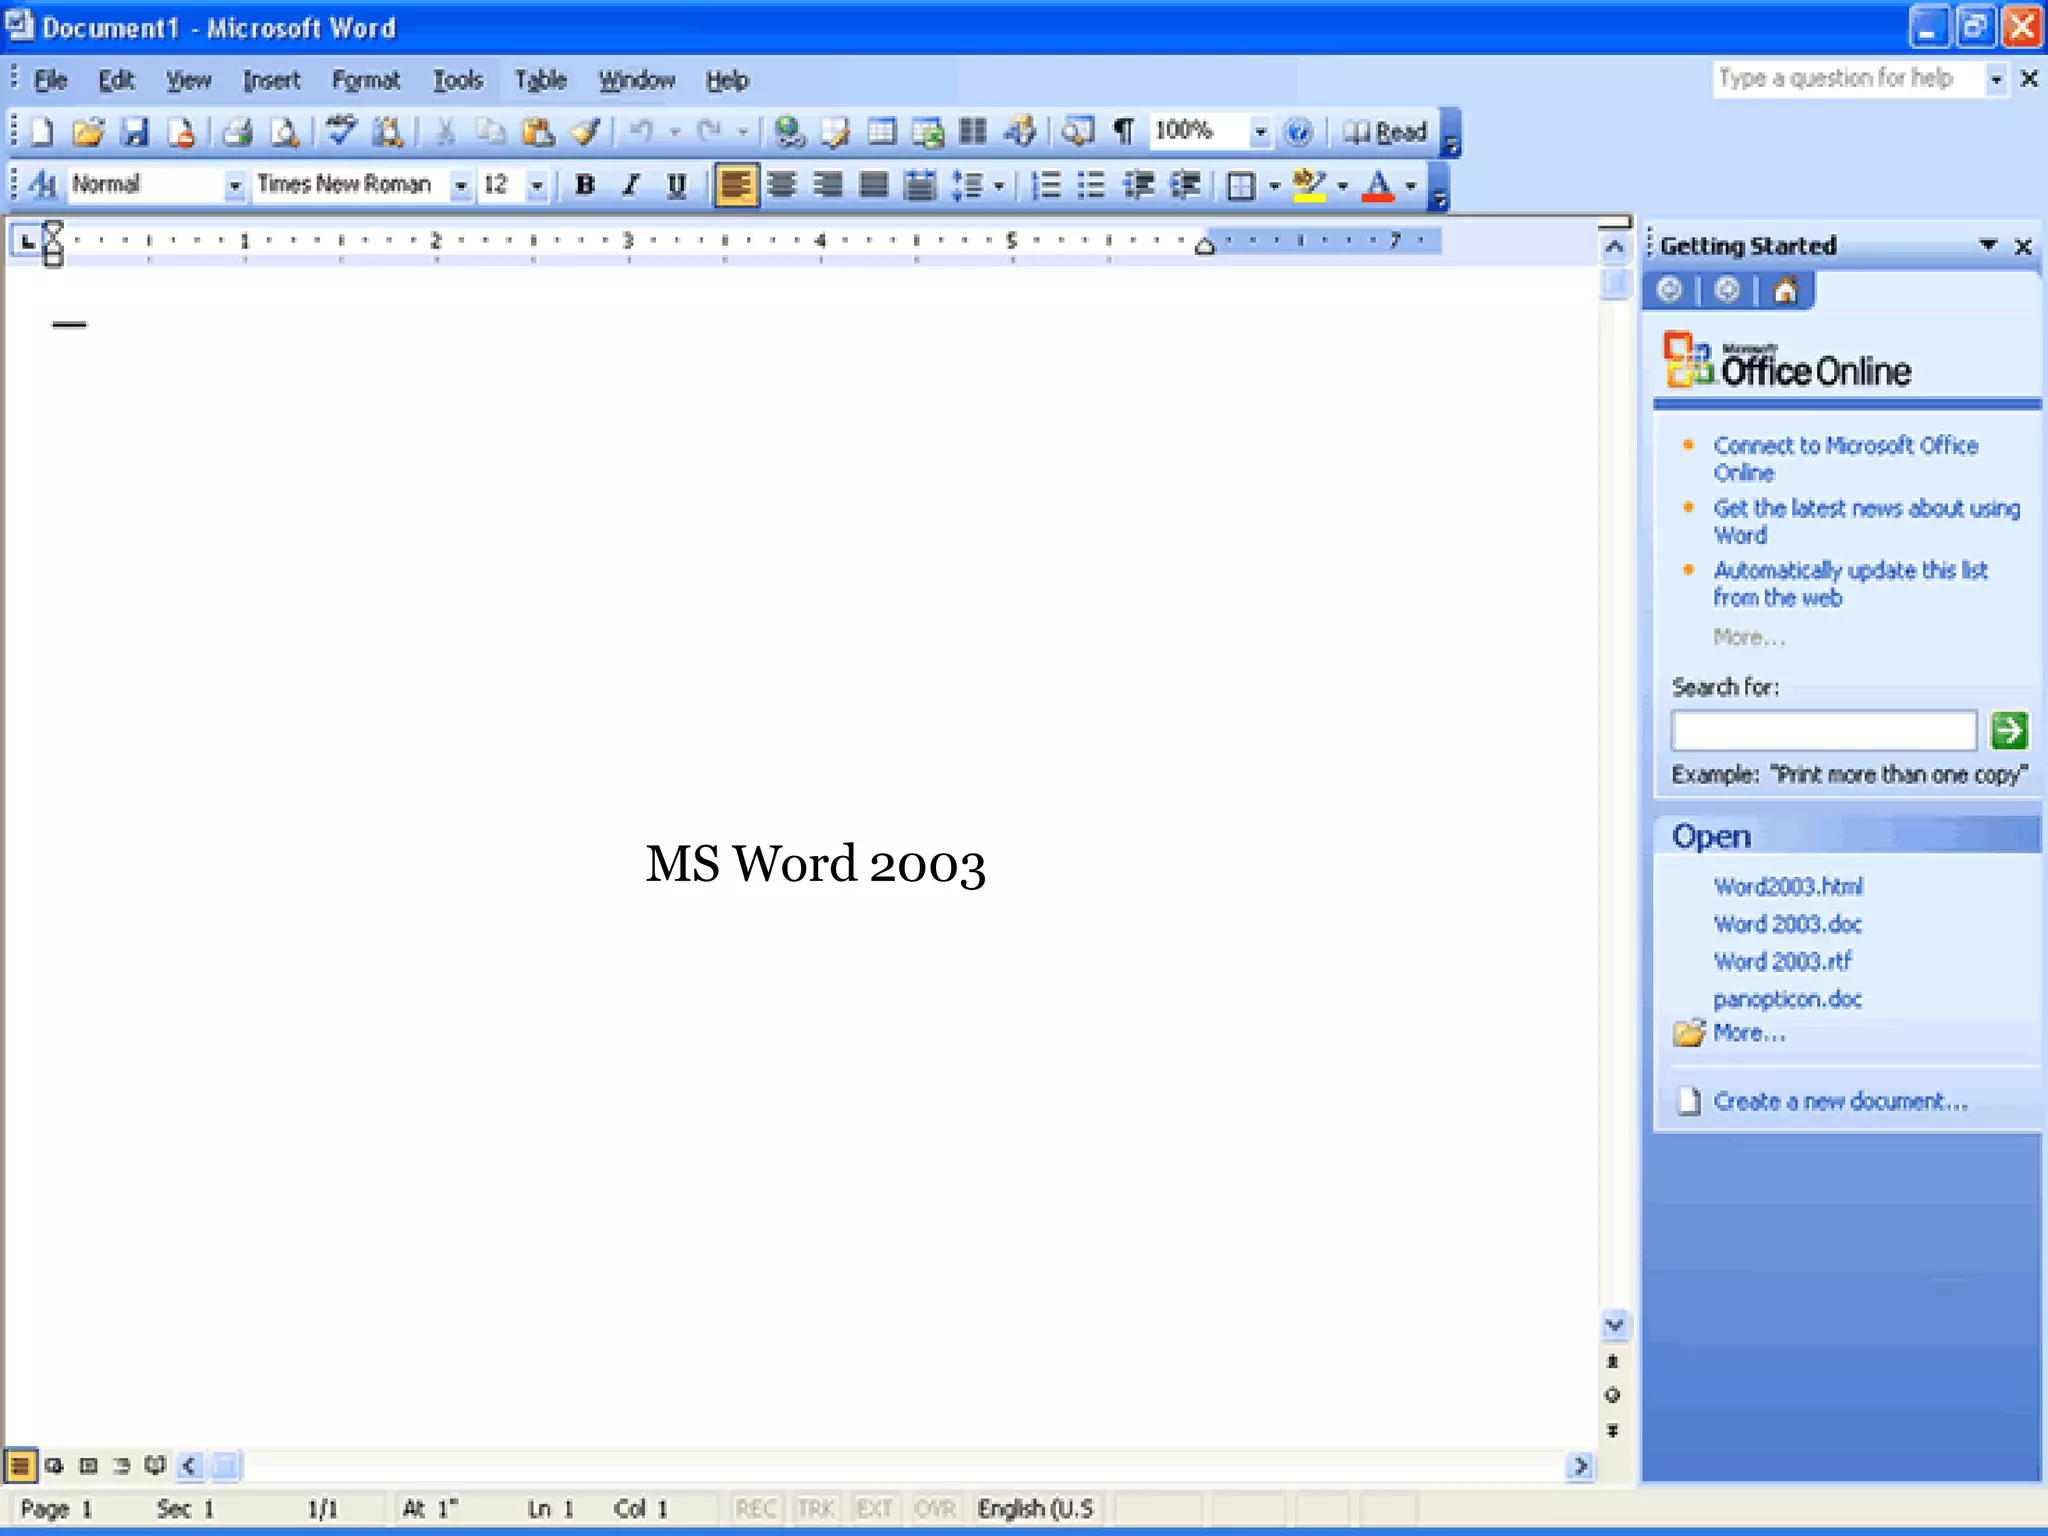
Task: Click the Font Color red A button
Action: (x=1378, y=185)
